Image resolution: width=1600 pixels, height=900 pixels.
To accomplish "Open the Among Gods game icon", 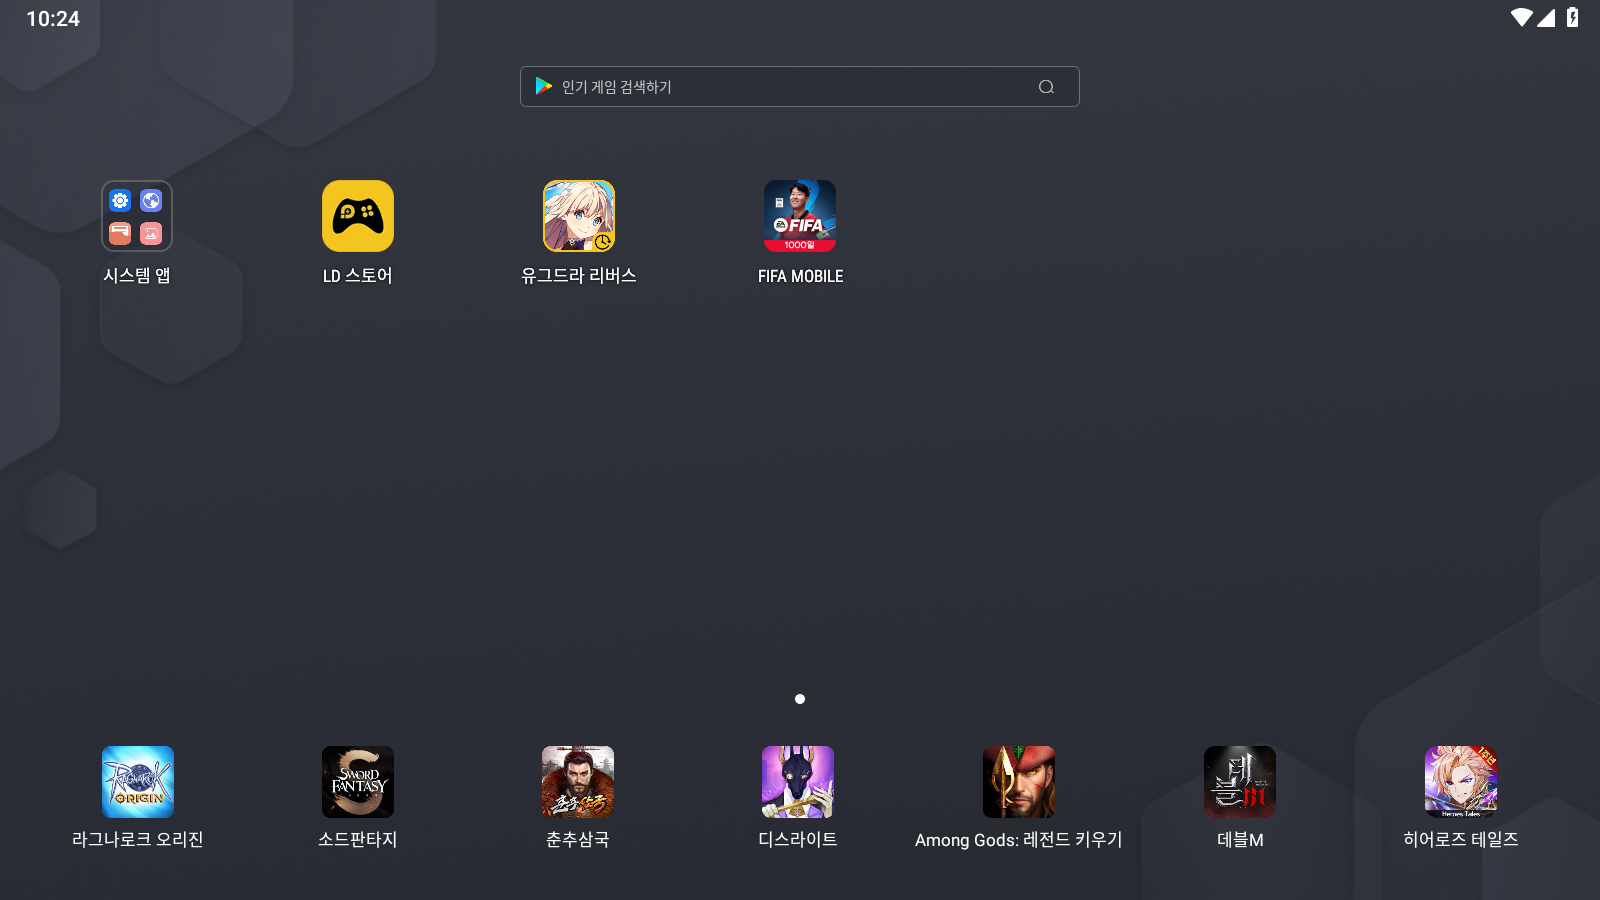I will pos(1019,782).
